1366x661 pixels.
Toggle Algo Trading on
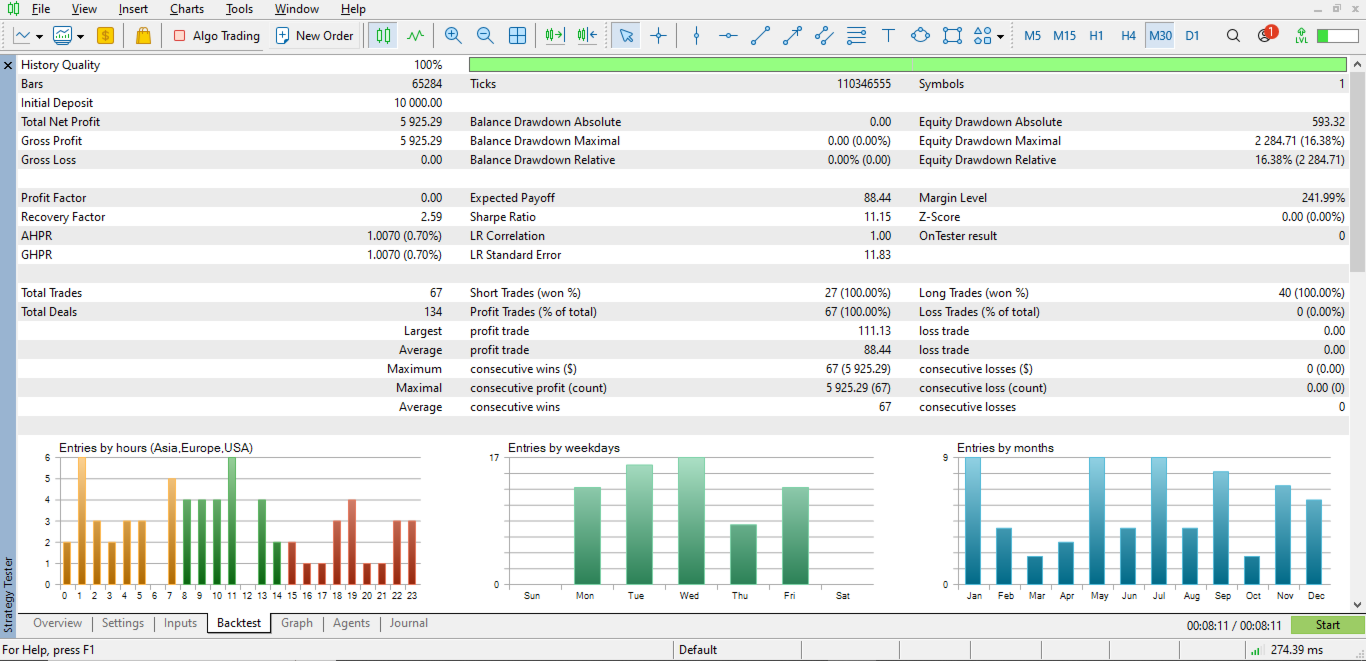tap(216, 36)
